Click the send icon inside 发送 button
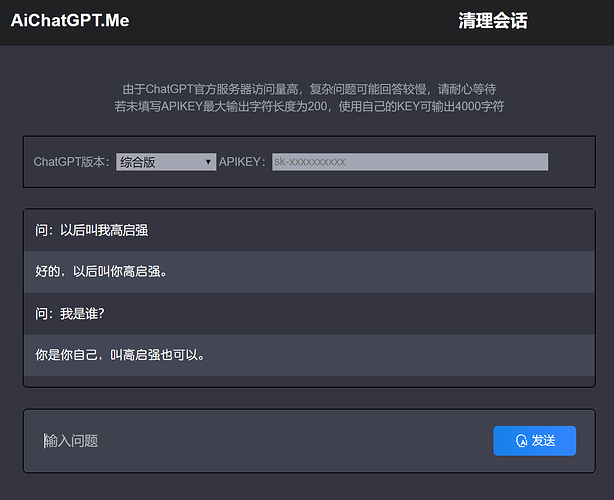Image resolution: width=614 pixels, height=500 pixels. (521, 441)
